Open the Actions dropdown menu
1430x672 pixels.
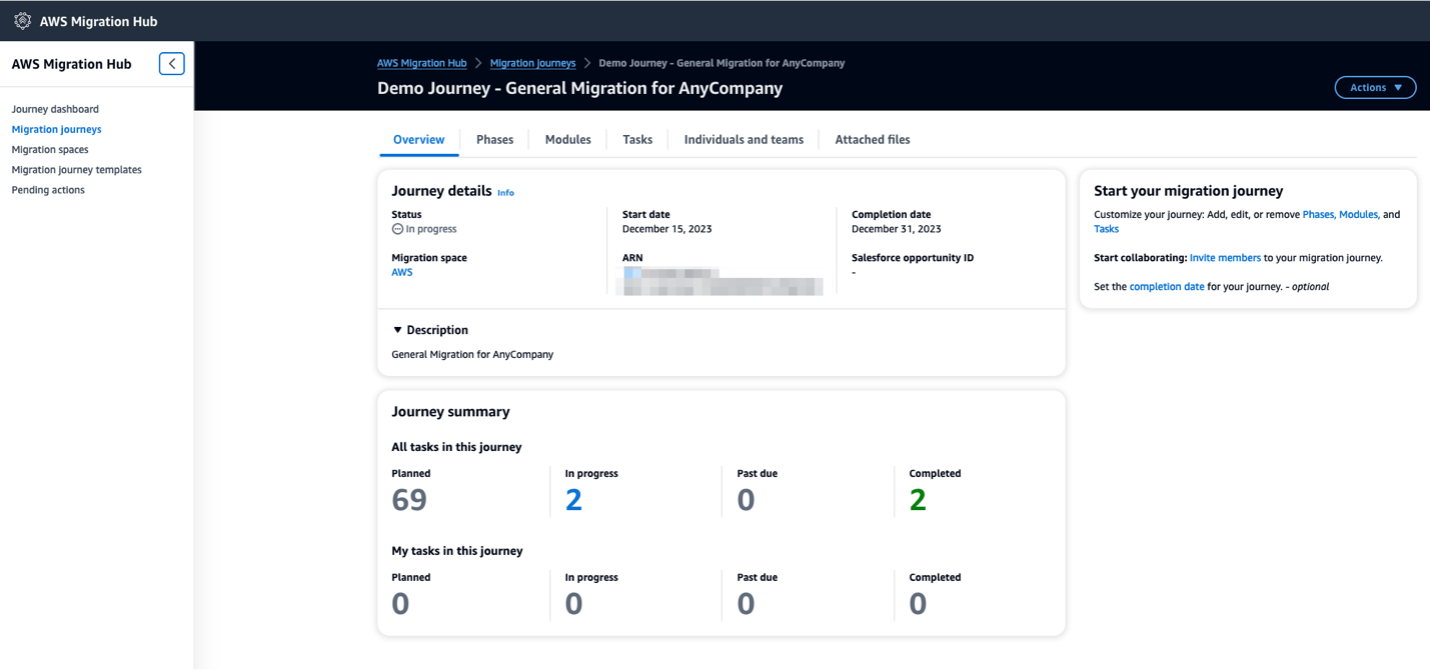click(1375, 88)
